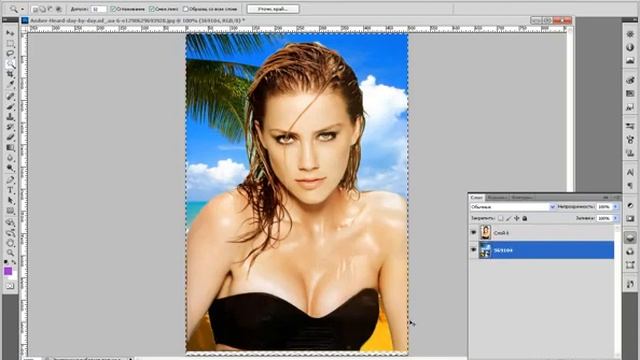
Task: Select the Dodge tool
Action: point(10,169)
